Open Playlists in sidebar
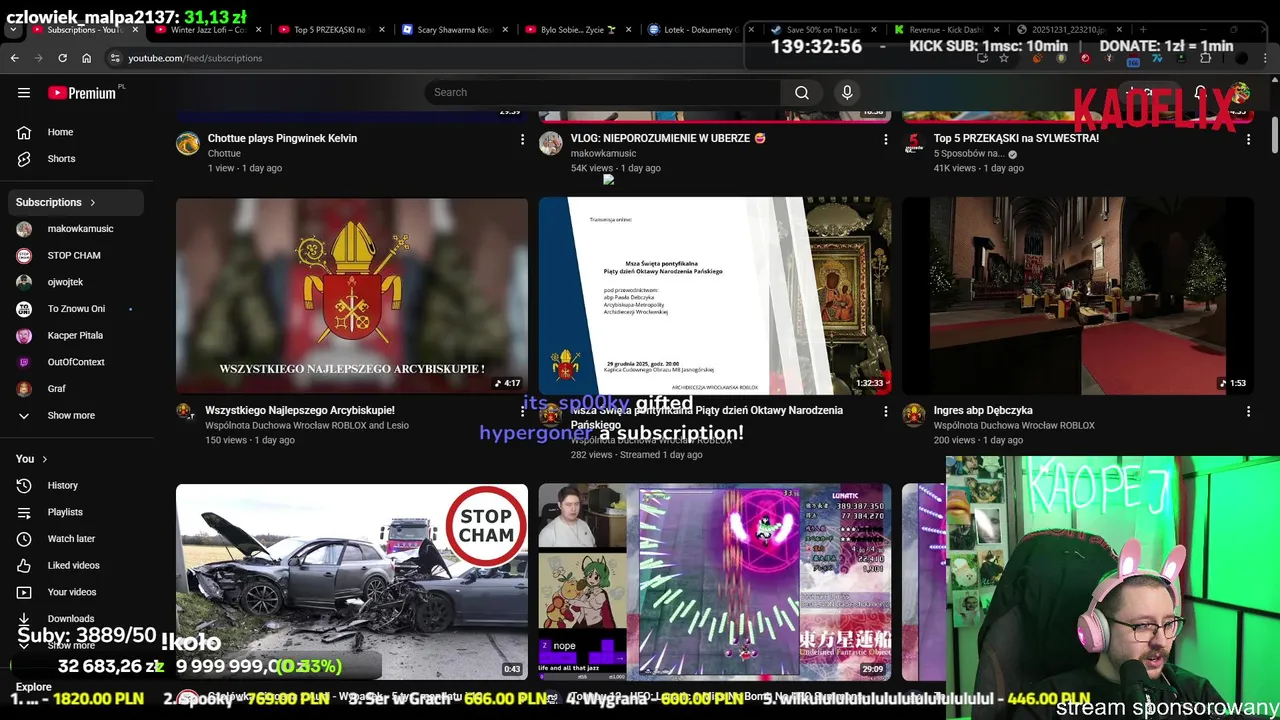This screenshot has width=1280, height=720. tap(78, 512)
